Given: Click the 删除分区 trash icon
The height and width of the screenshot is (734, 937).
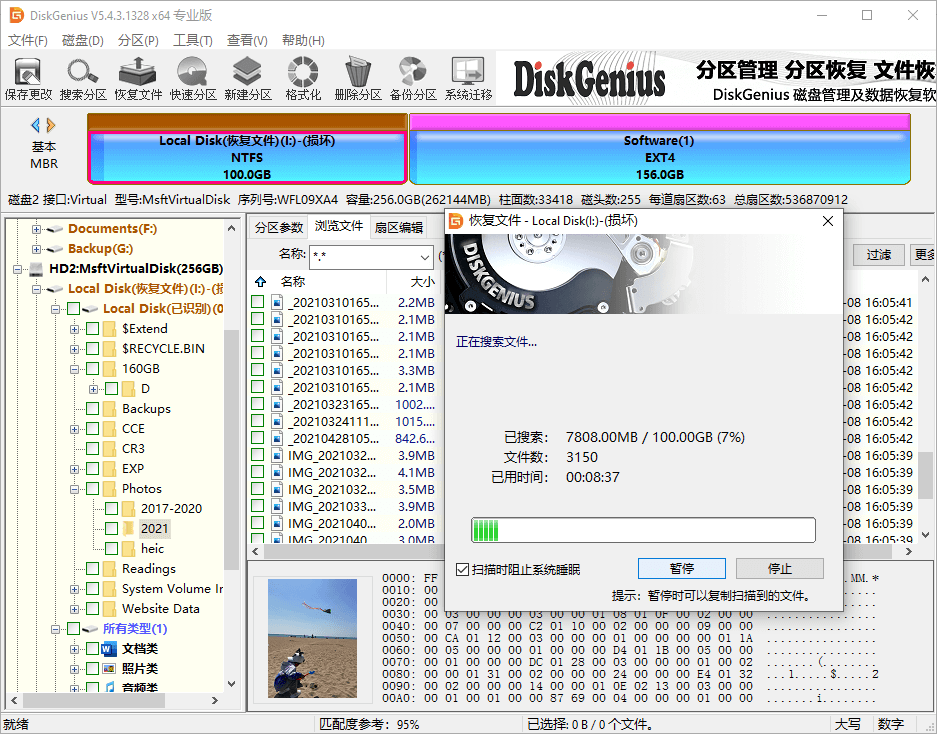Looking at the screenshot, I should coord(358,78).
